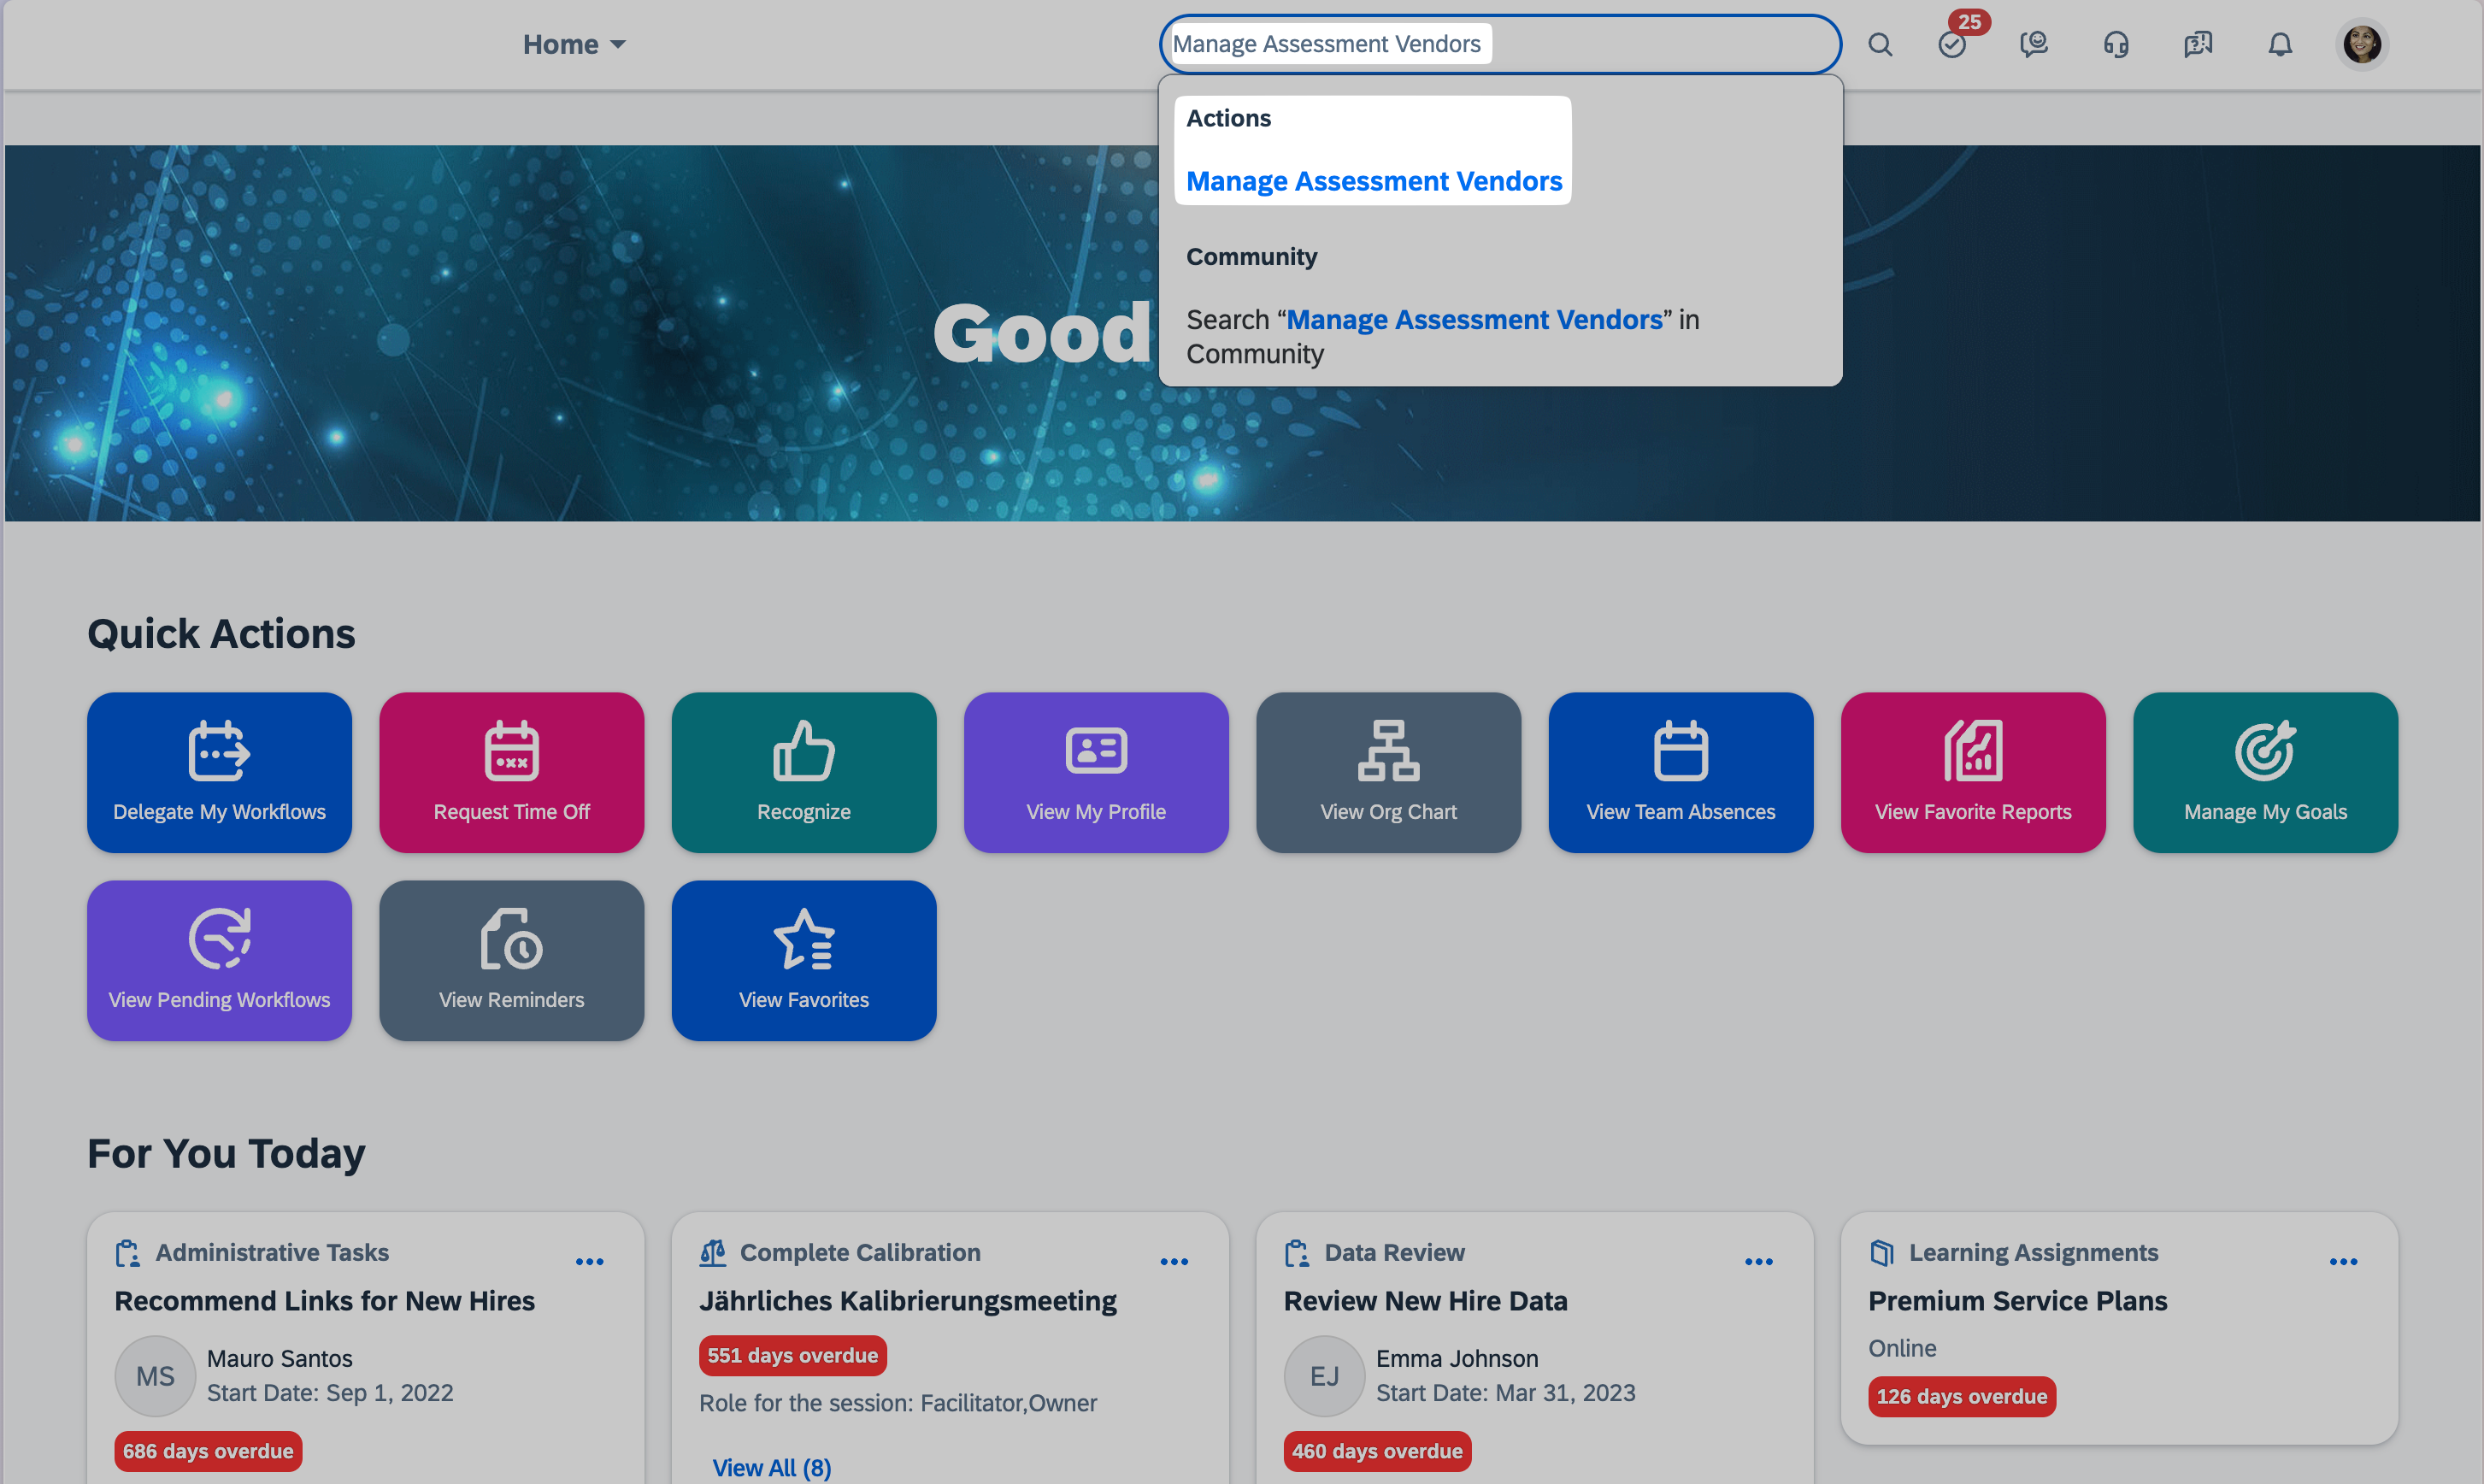This screenshot has width=2484, height=1484.
Task: Click Mauro Santos name text
Action: (x=279, y=1358)
